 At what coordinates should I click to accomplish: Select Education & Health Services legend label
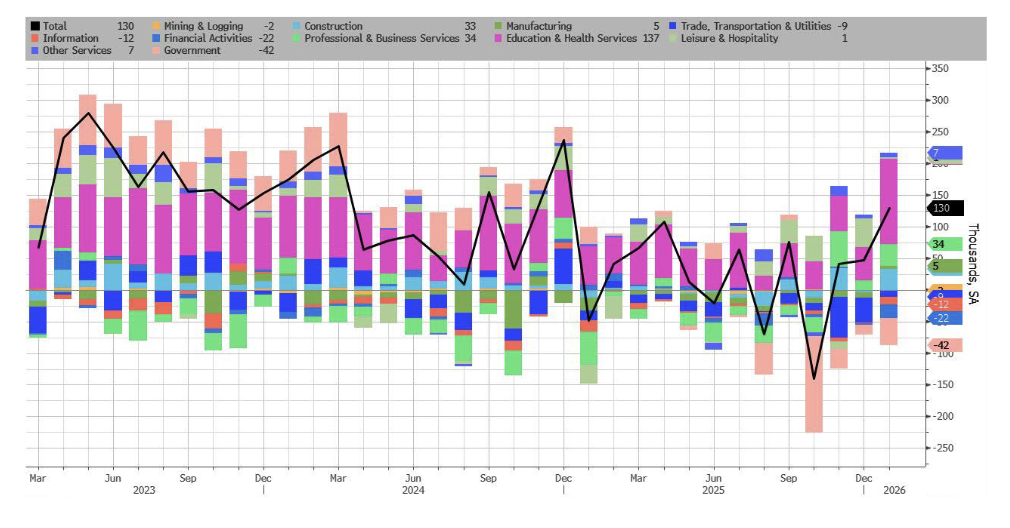click(572, 39)
